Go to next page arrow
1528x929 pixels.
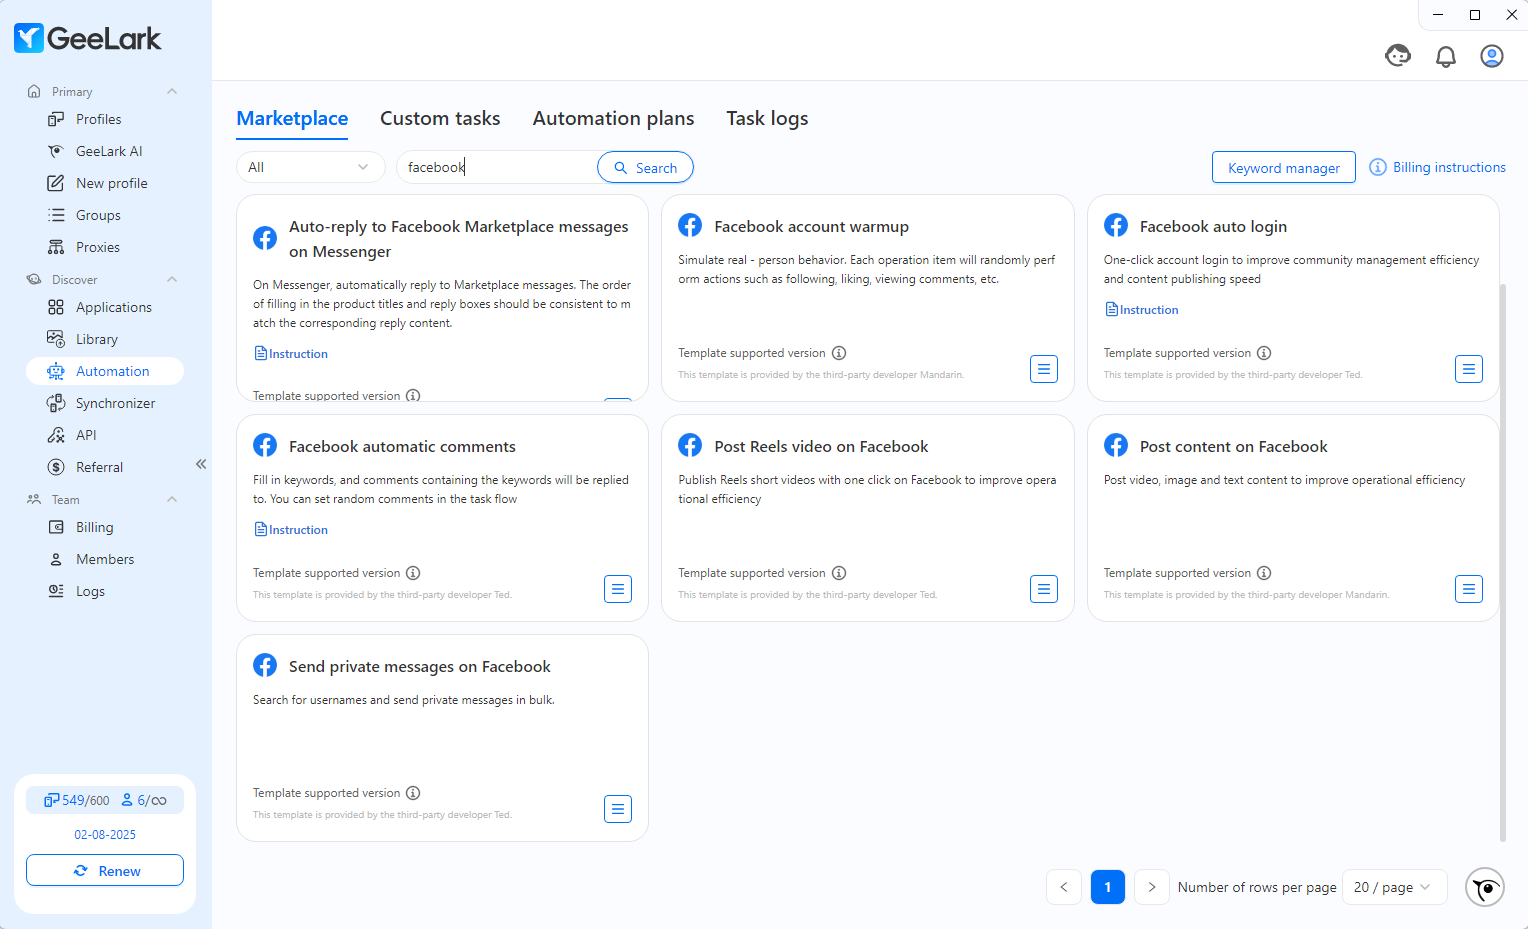tap(1152, 887)
